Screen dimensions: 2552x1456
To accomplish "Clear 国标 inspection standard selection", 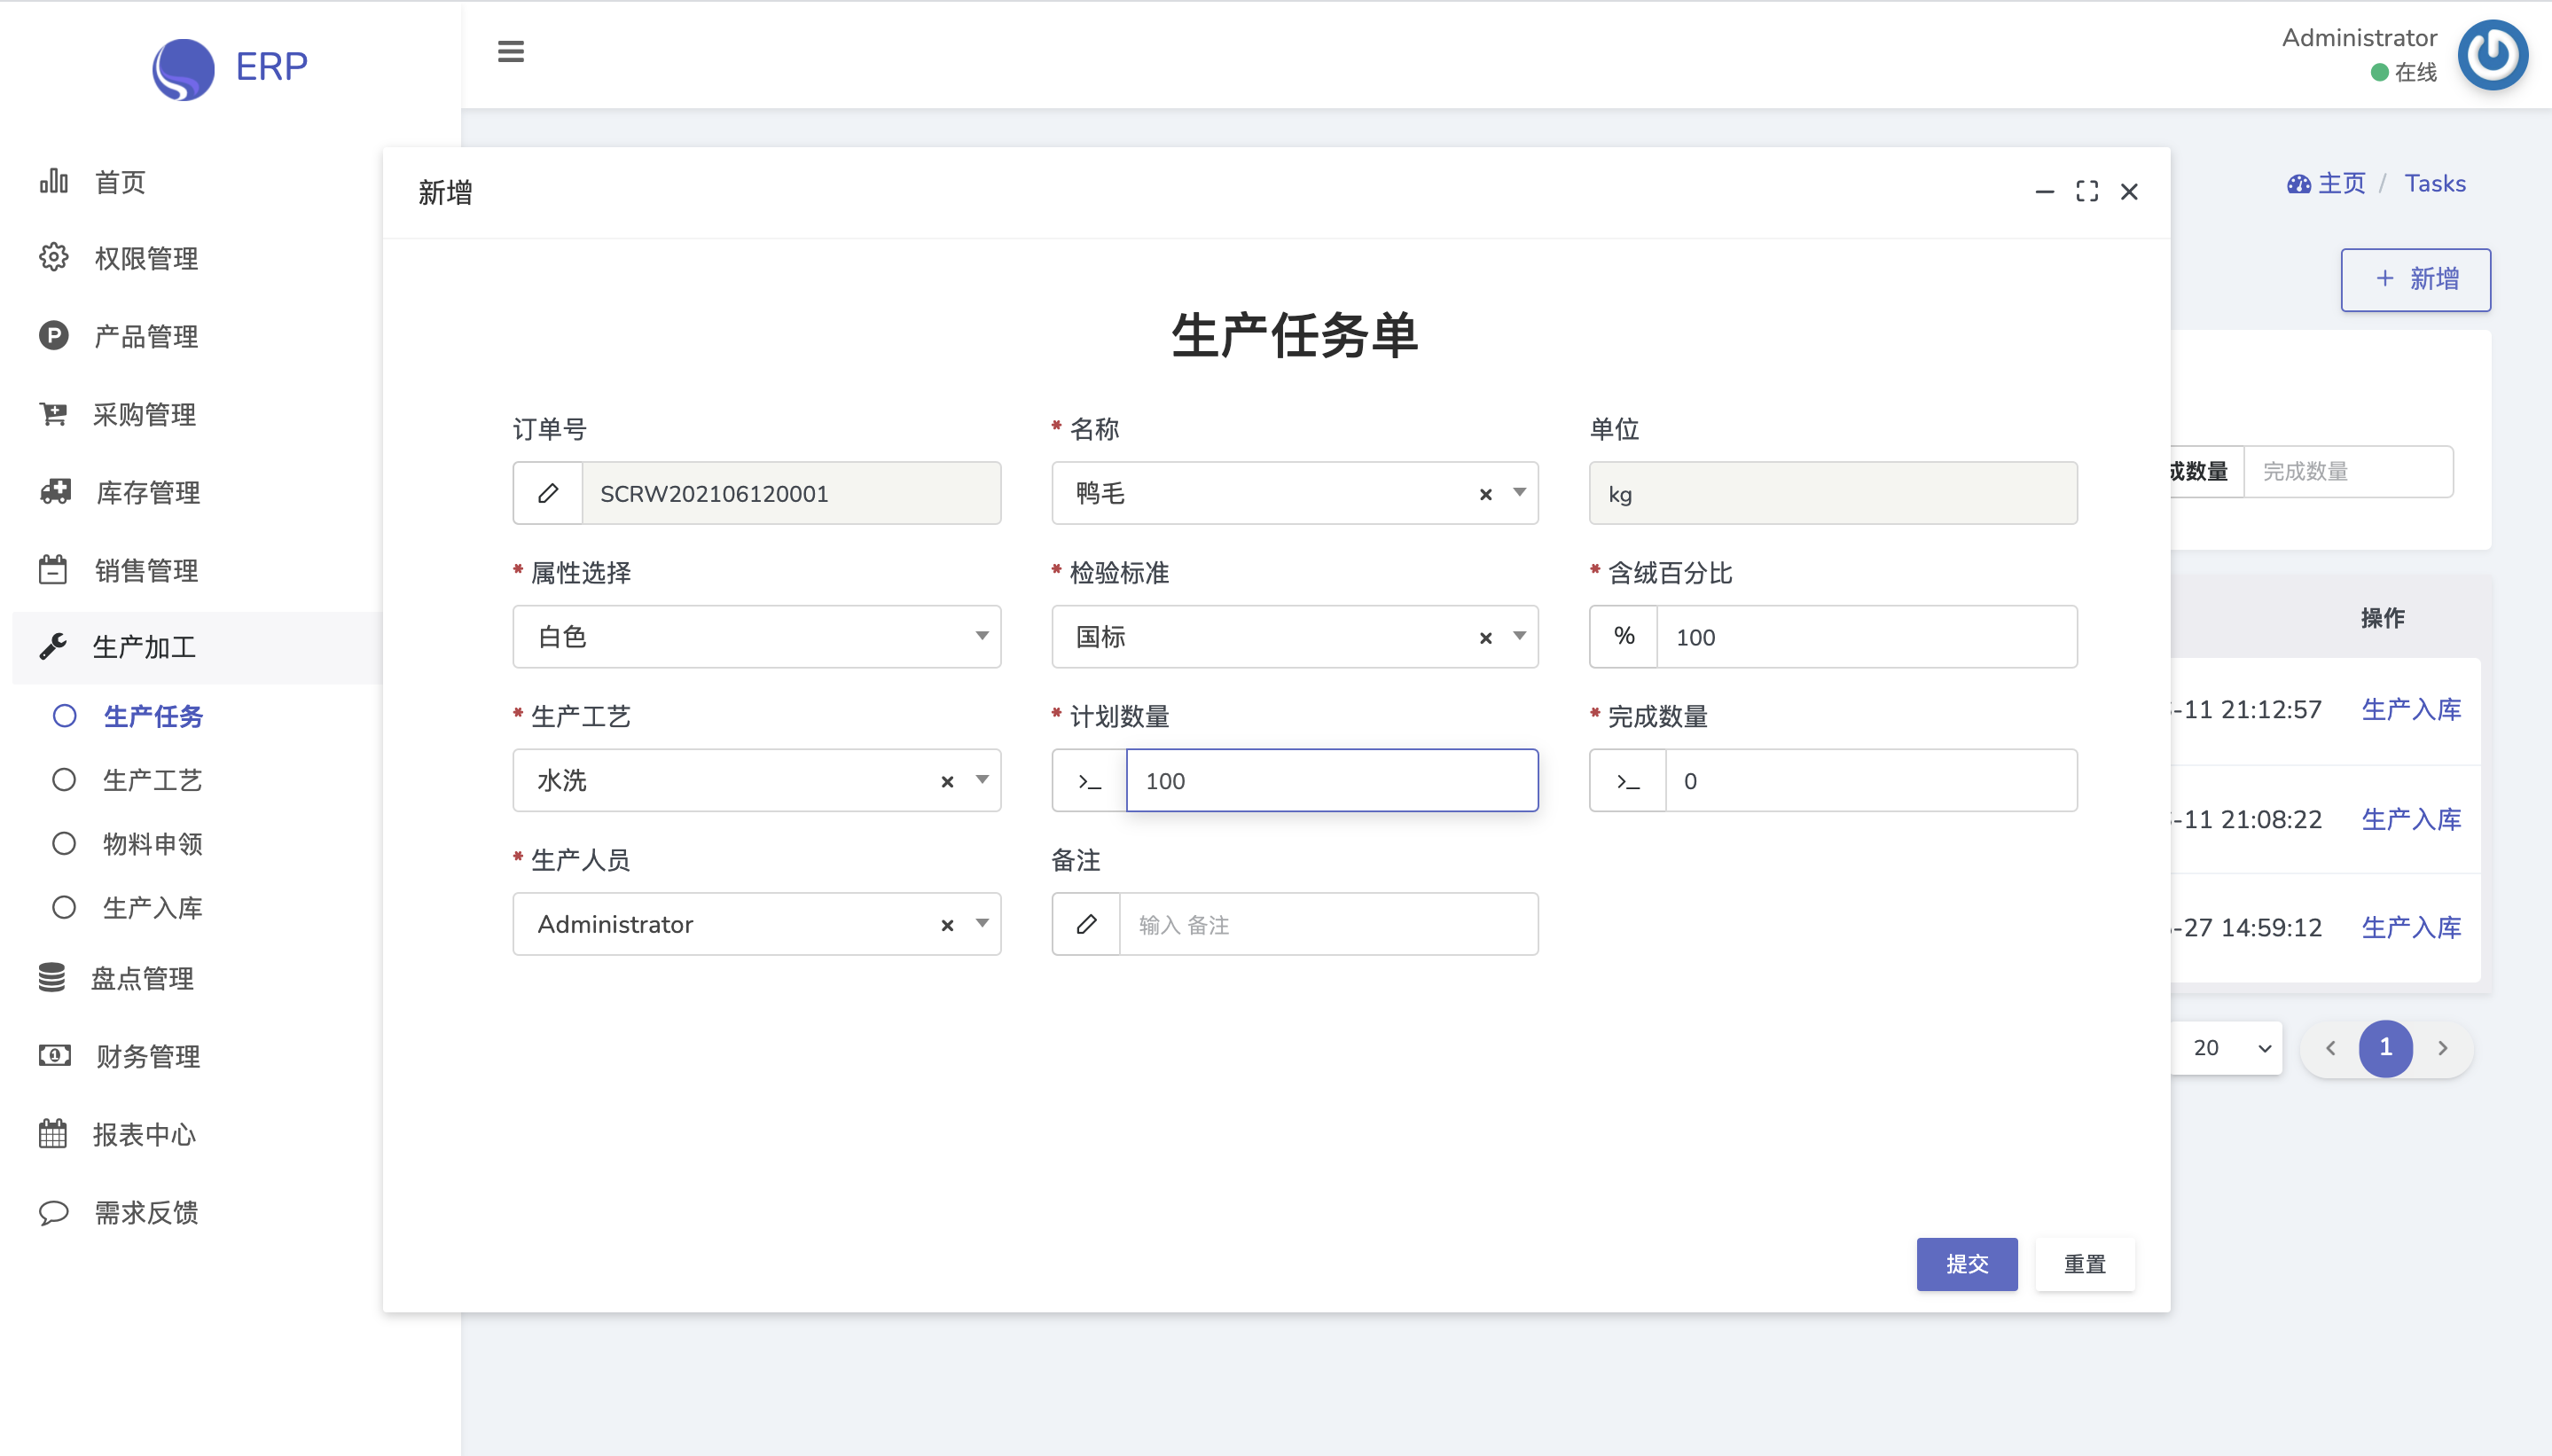I will click(1485, 638).
